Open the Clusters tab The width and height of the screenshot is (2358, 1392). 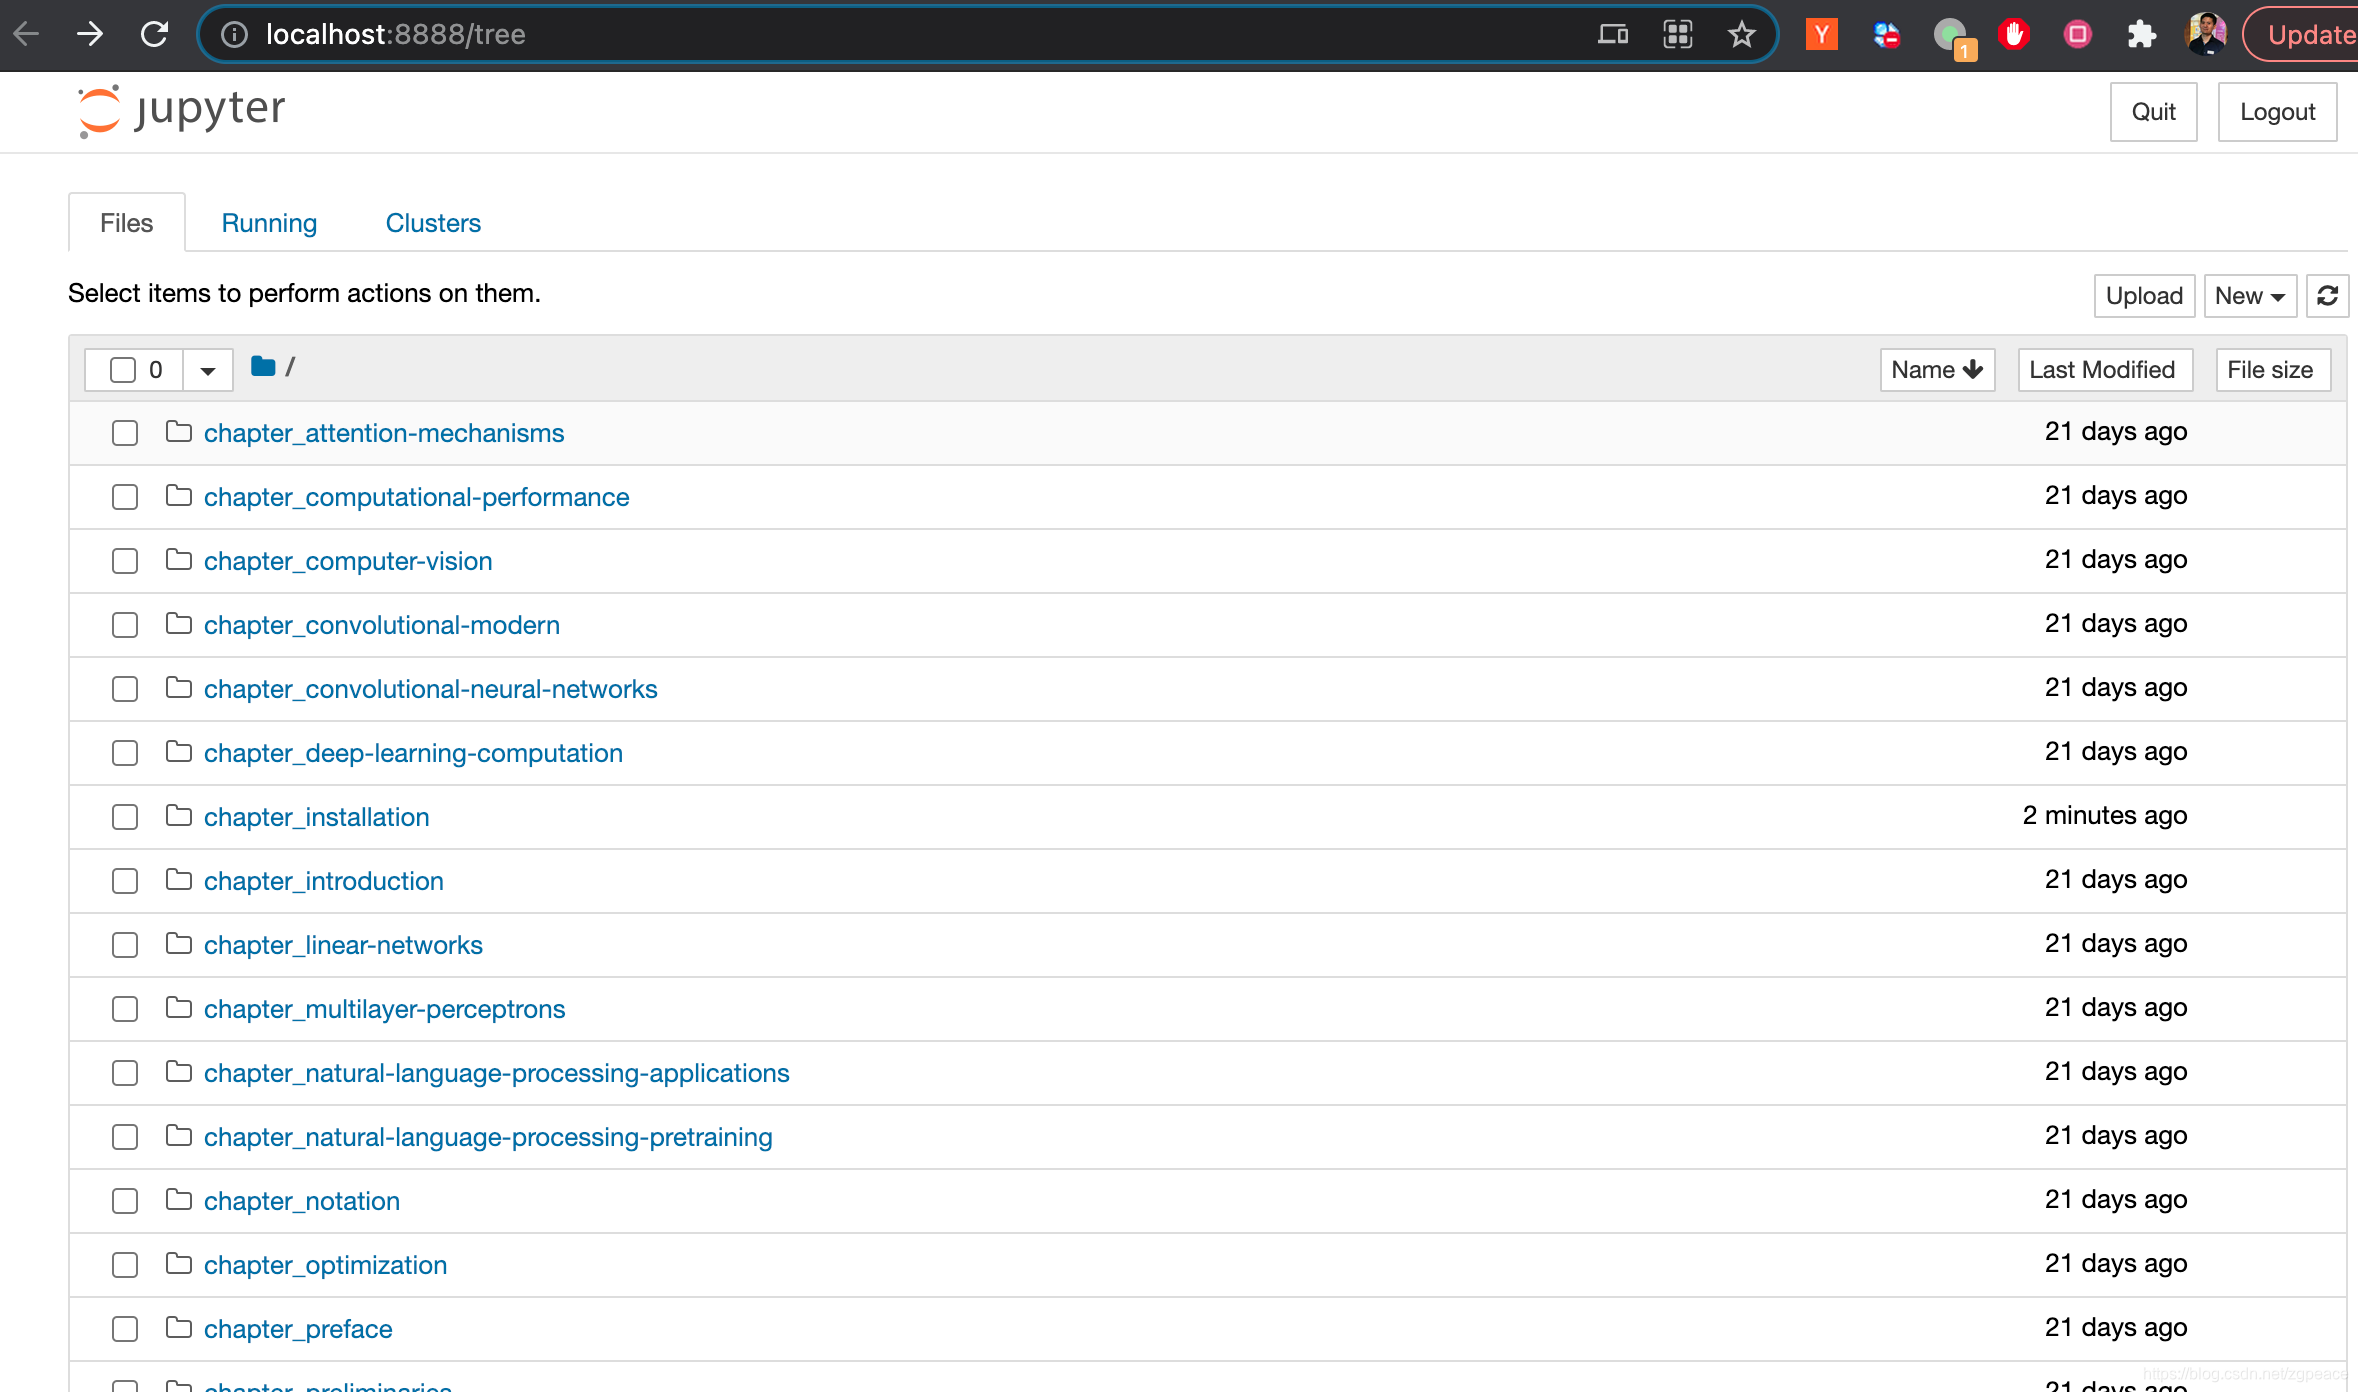tap(433, 223)
